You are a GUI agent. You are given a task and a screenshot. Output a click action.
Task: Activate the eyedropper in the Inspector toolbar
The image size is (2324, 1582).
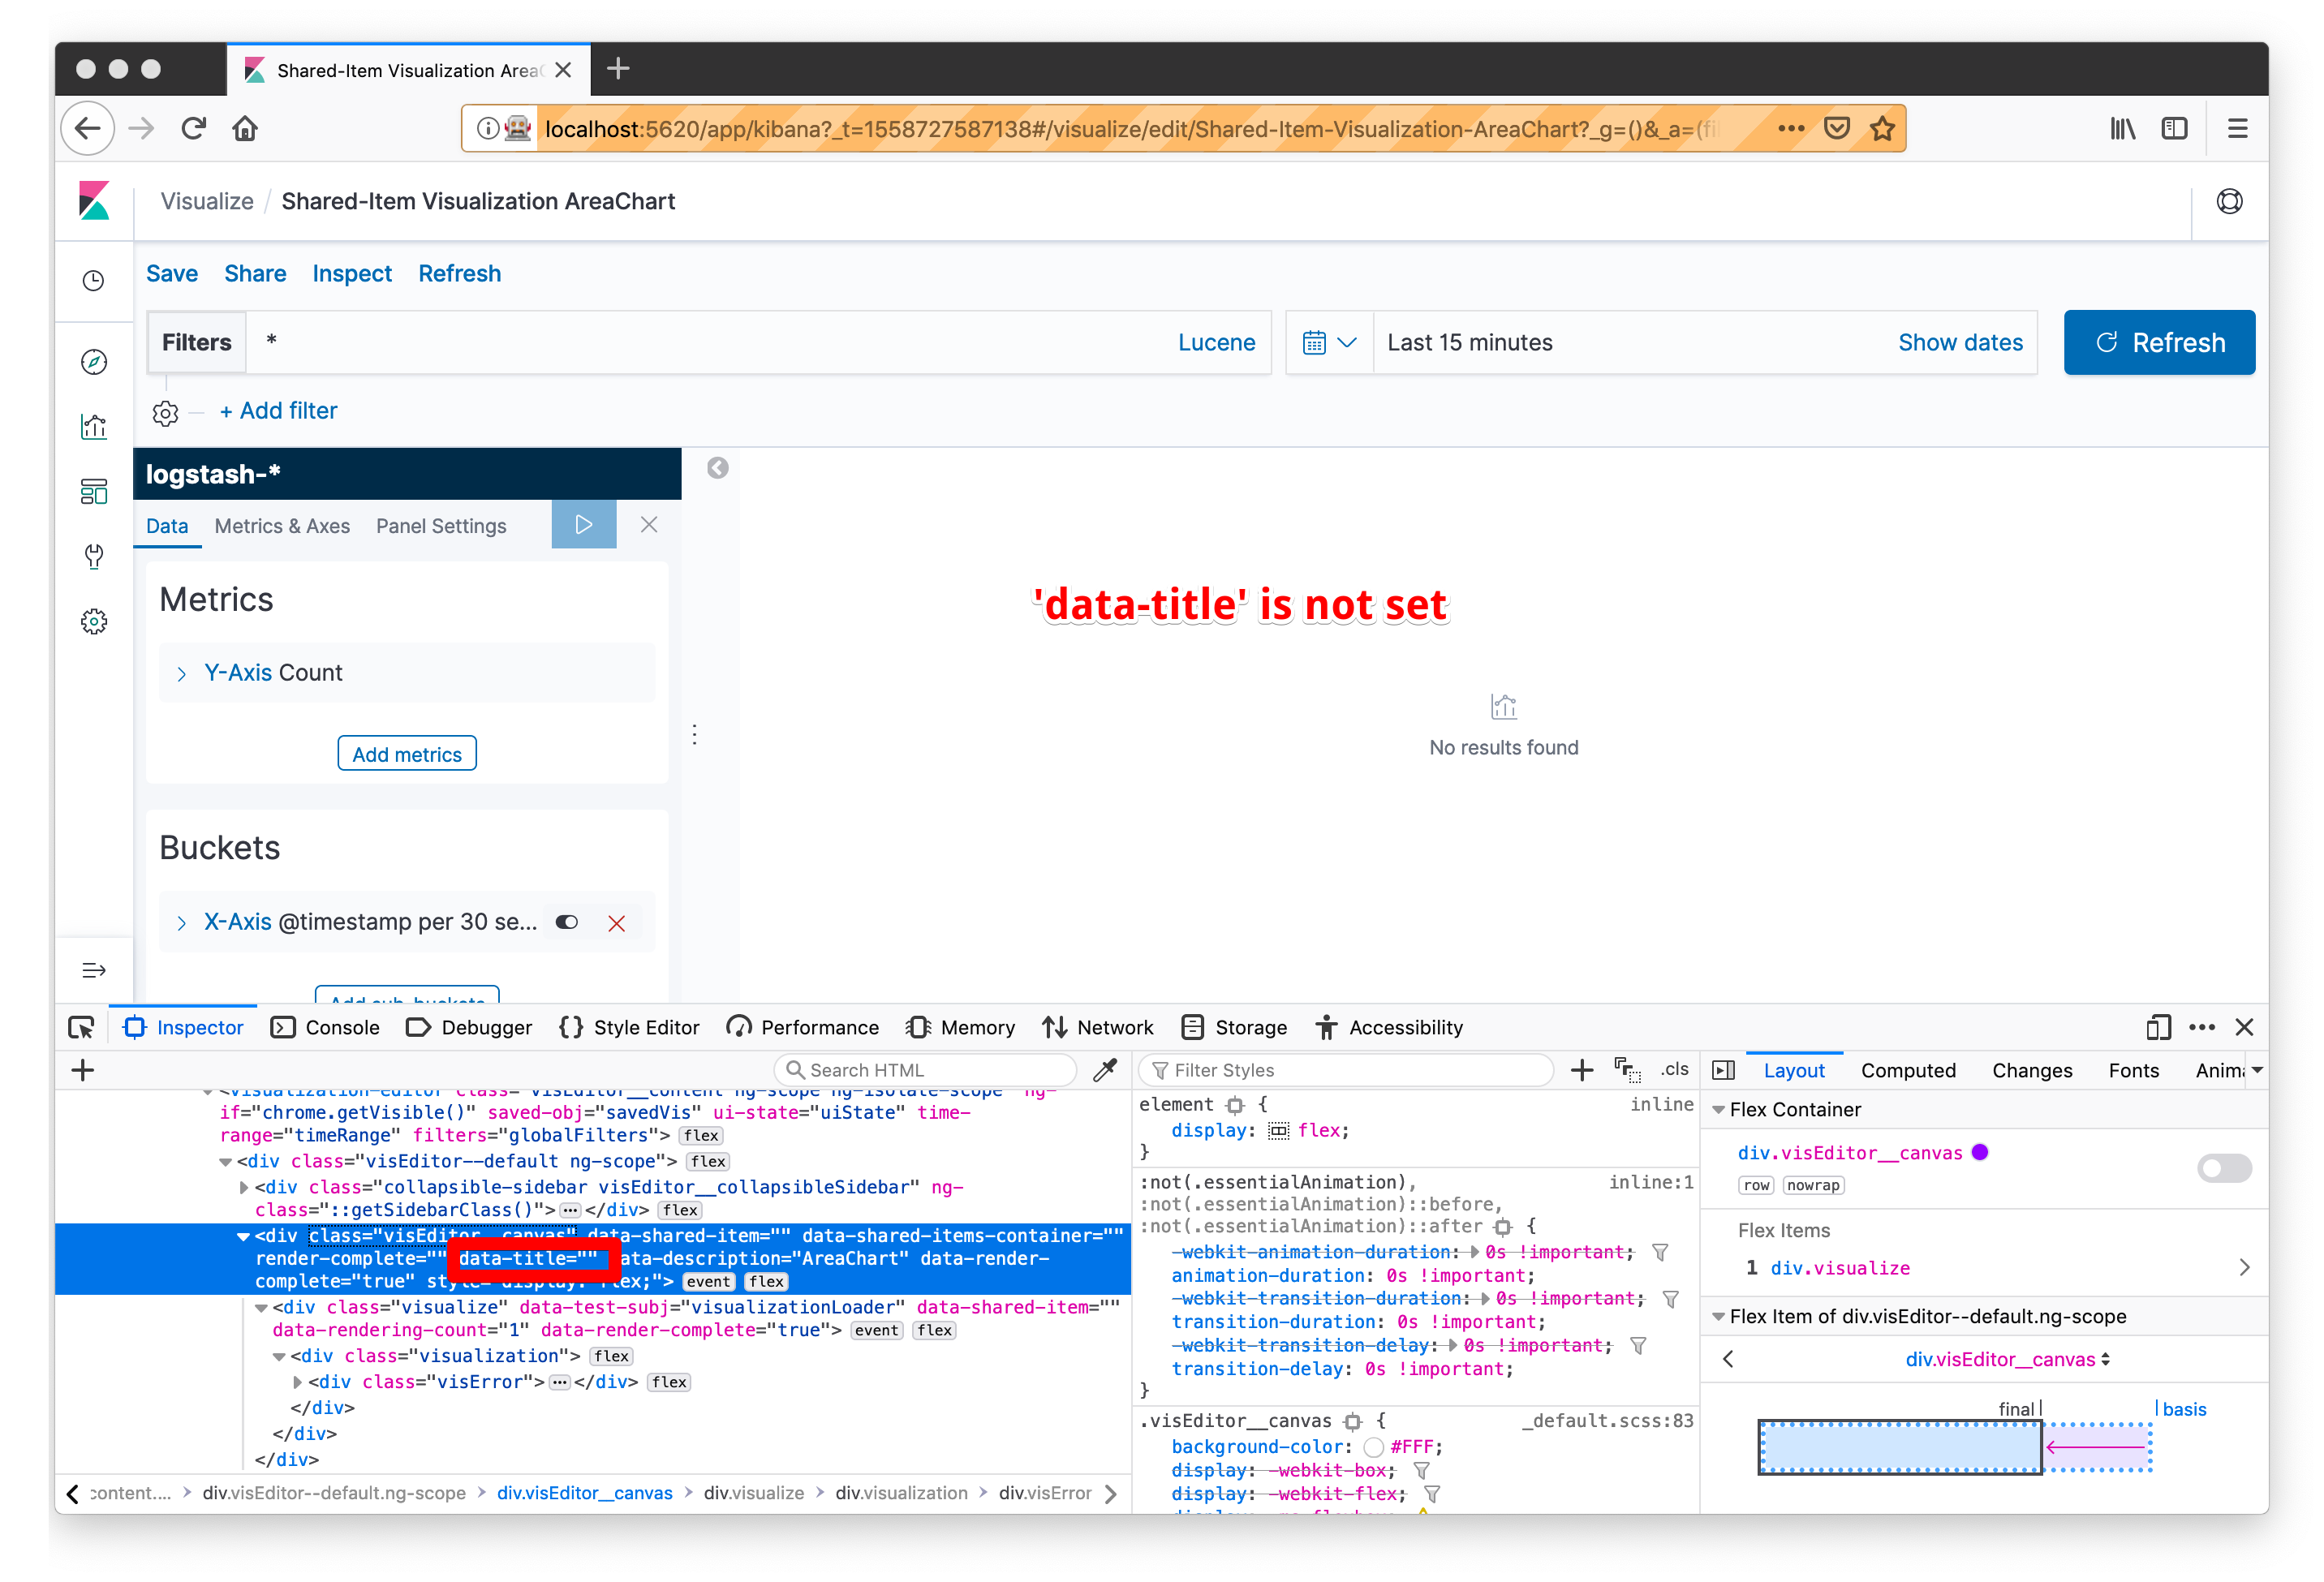[1106, 1069]
